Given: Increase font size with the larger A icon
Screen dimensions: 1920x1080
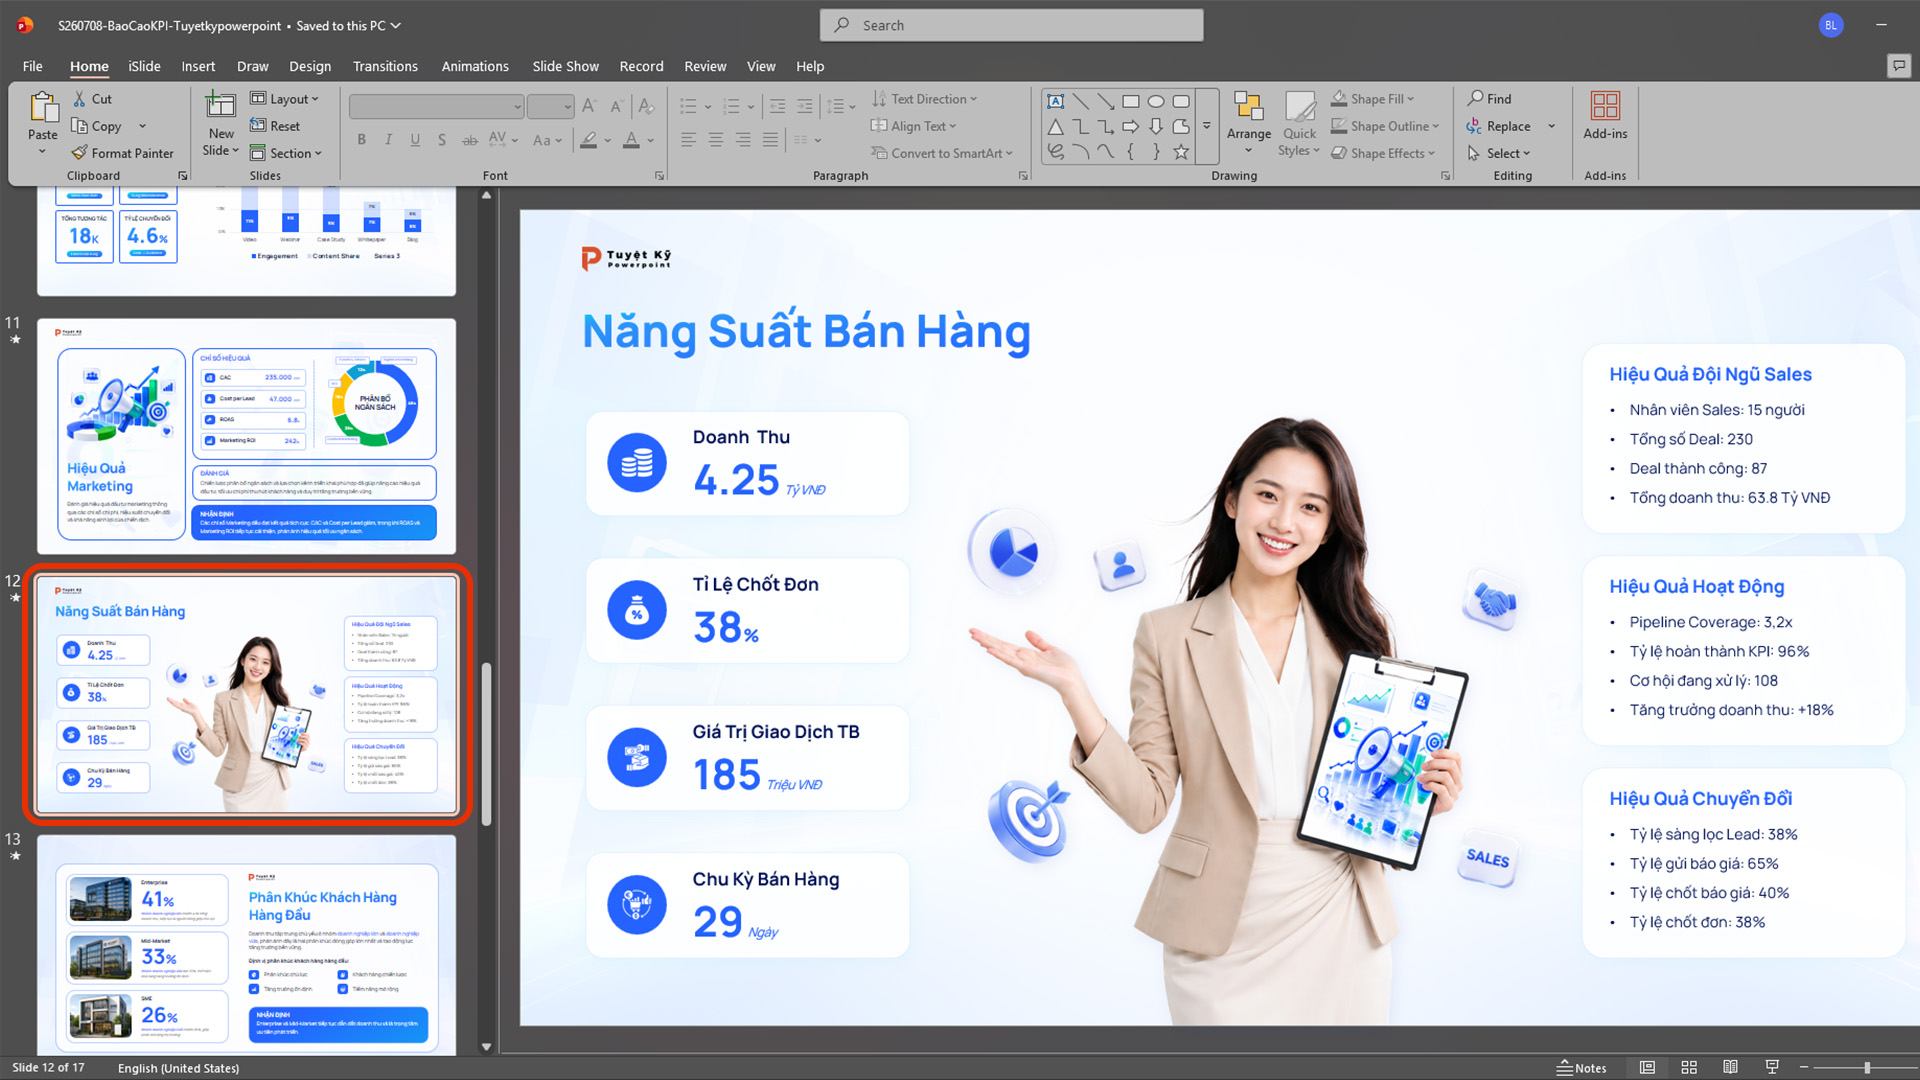Looking at the screenshot, I should coord(589,106).
